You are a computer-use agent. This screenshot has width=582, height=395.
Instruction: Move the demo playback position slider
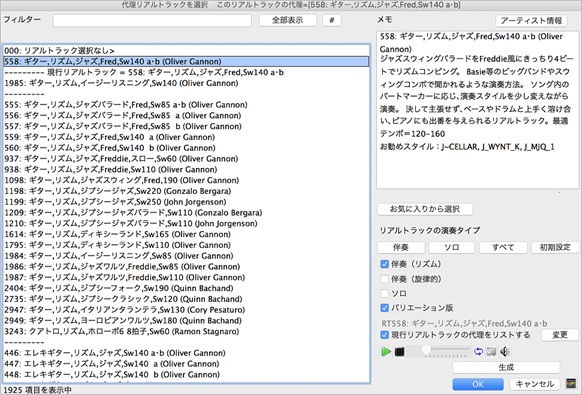(x=426, y=350)
